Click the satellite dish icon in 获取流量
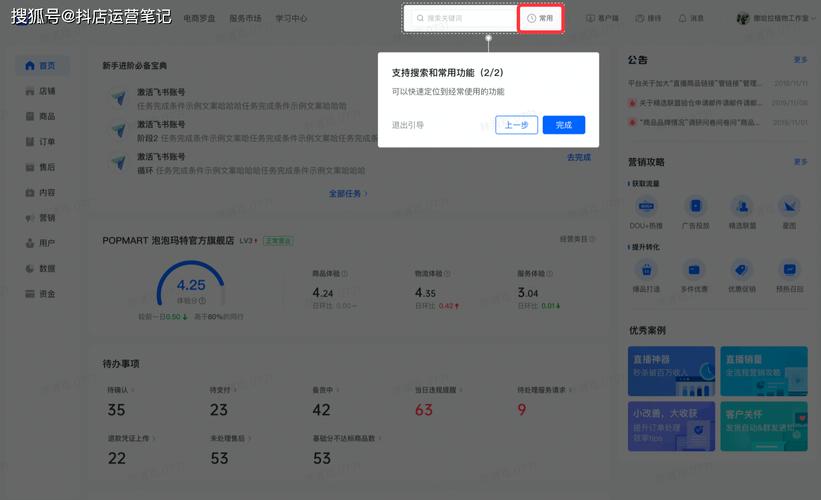 click(789, 206)
